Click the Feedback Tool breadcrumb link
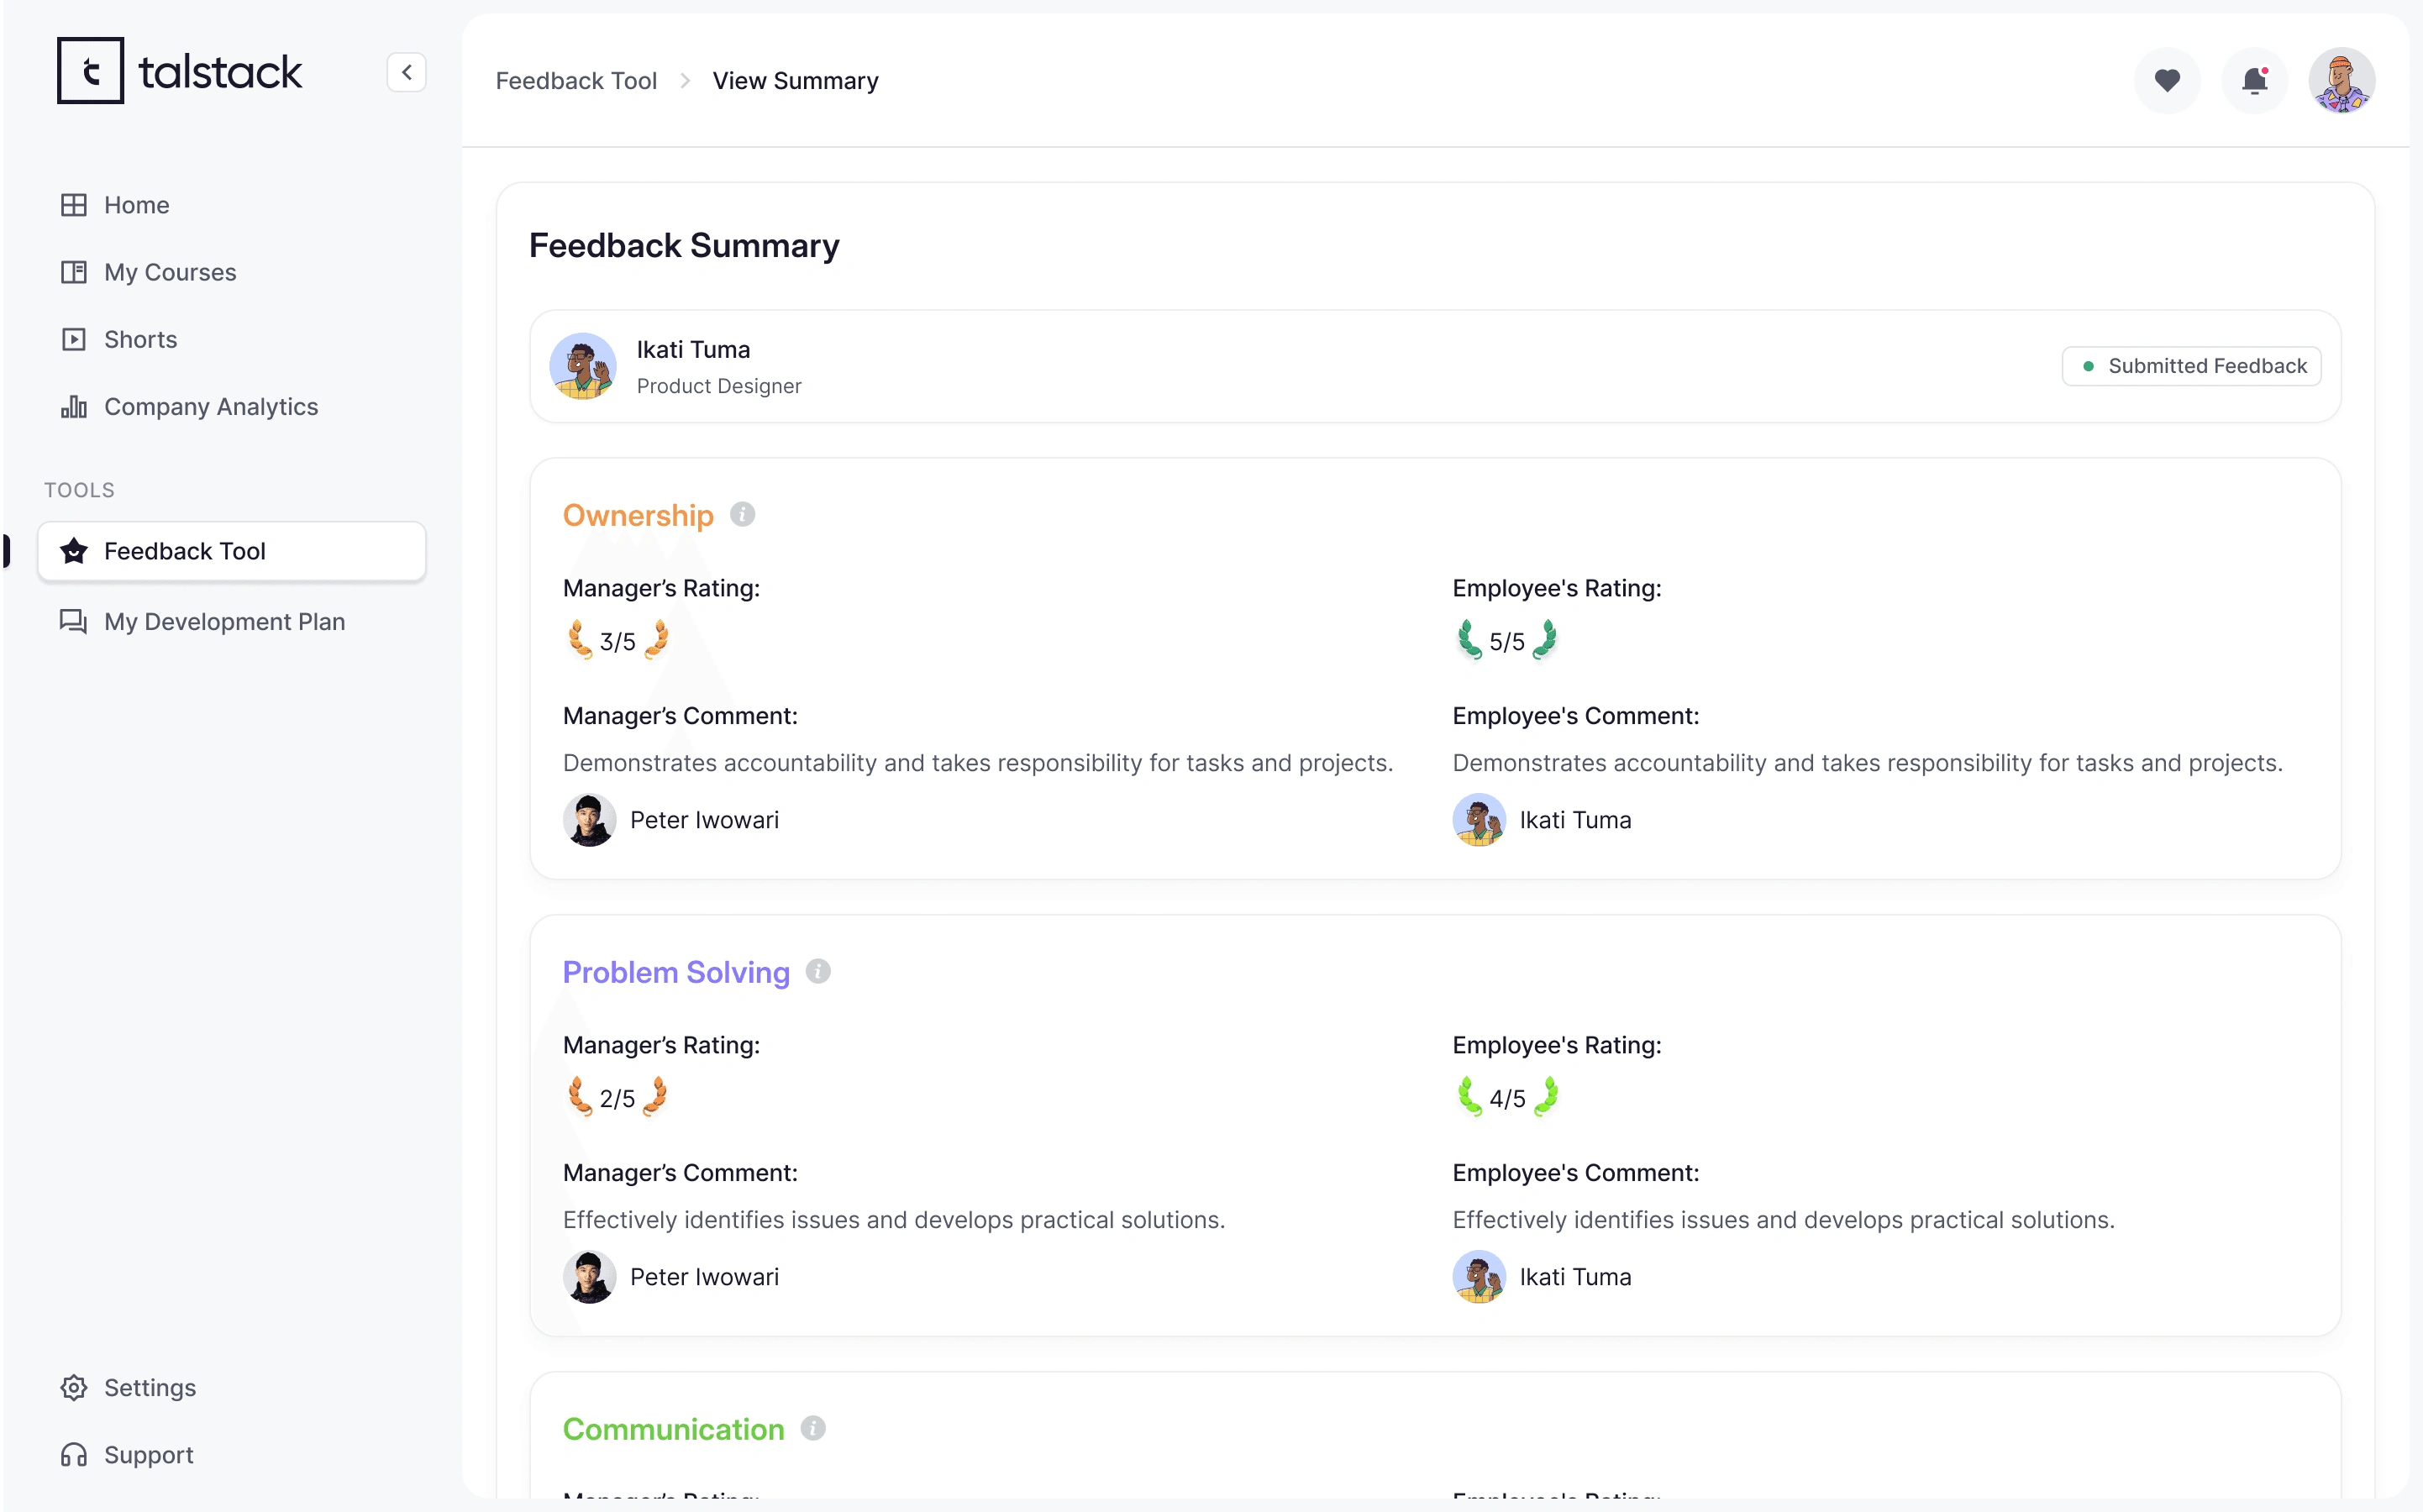2423x1512 pixels. [576, 80]
